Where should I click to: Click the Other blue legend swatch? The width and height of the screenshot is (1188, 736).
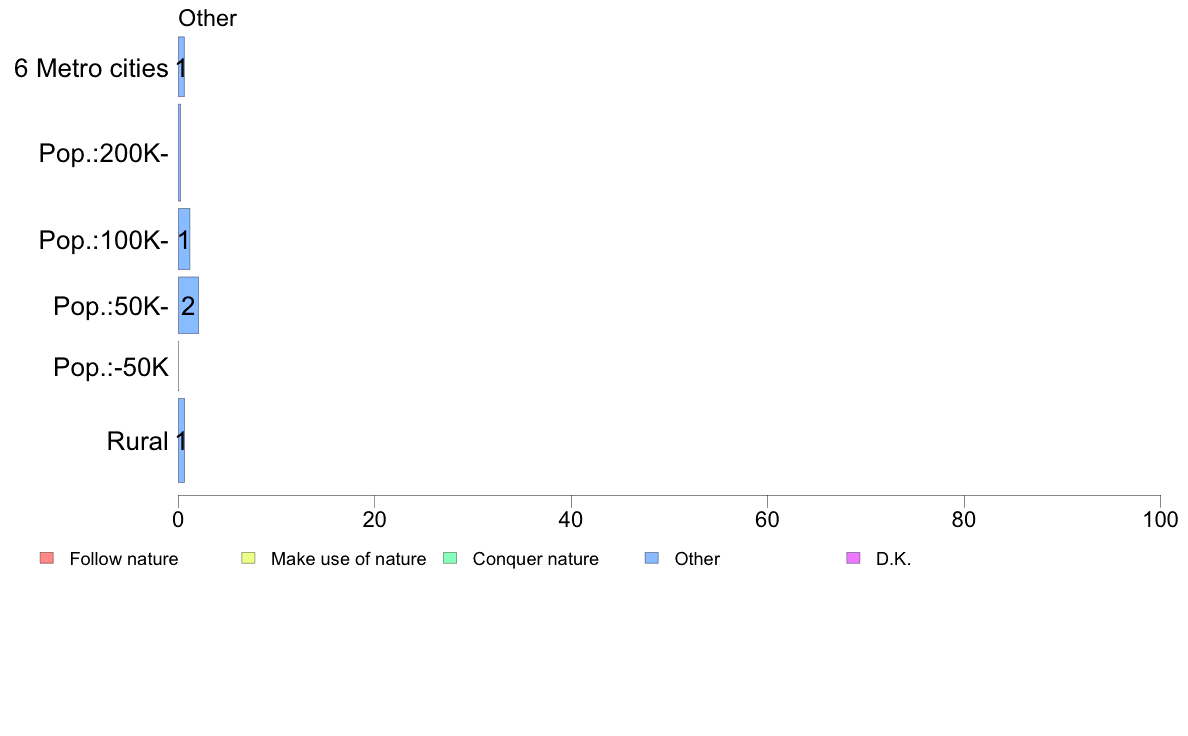click(652, 559)
